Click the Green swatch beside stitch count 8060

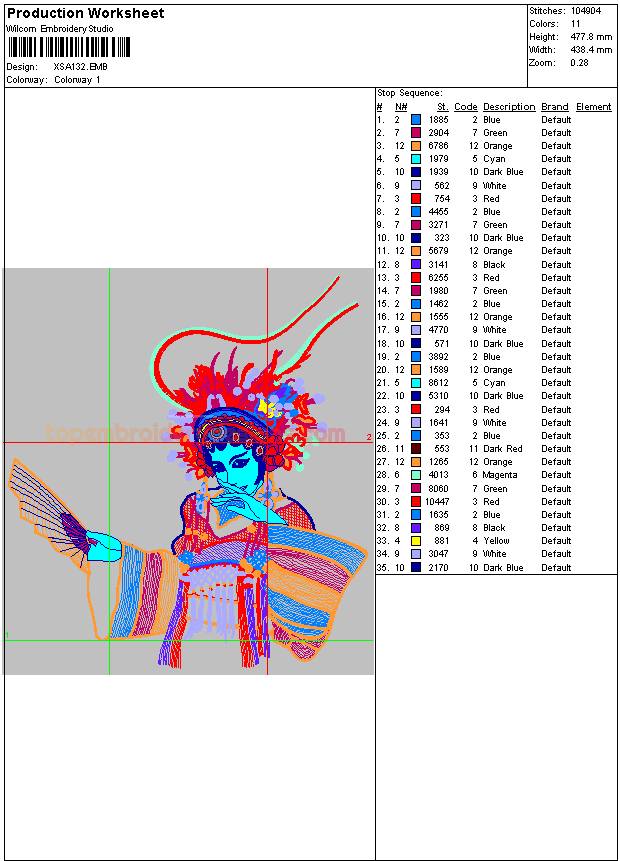416,489
